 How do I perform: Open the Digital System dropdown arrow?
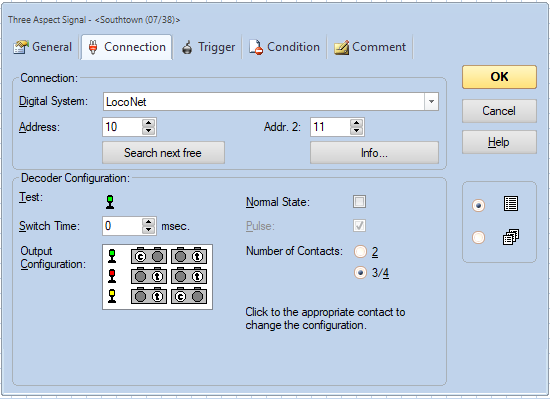[x=431, y=102]
